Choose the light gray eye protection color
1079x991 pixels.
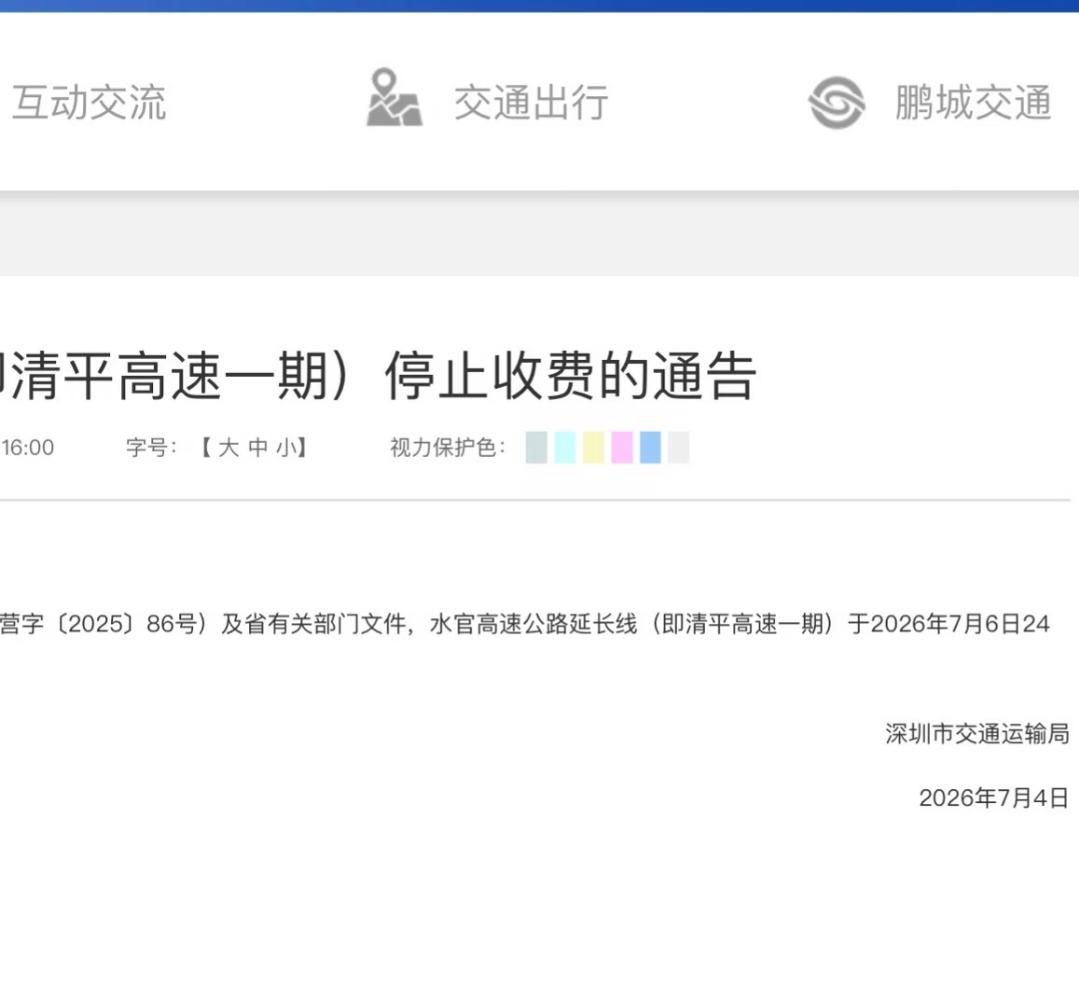tap(679, 447)
